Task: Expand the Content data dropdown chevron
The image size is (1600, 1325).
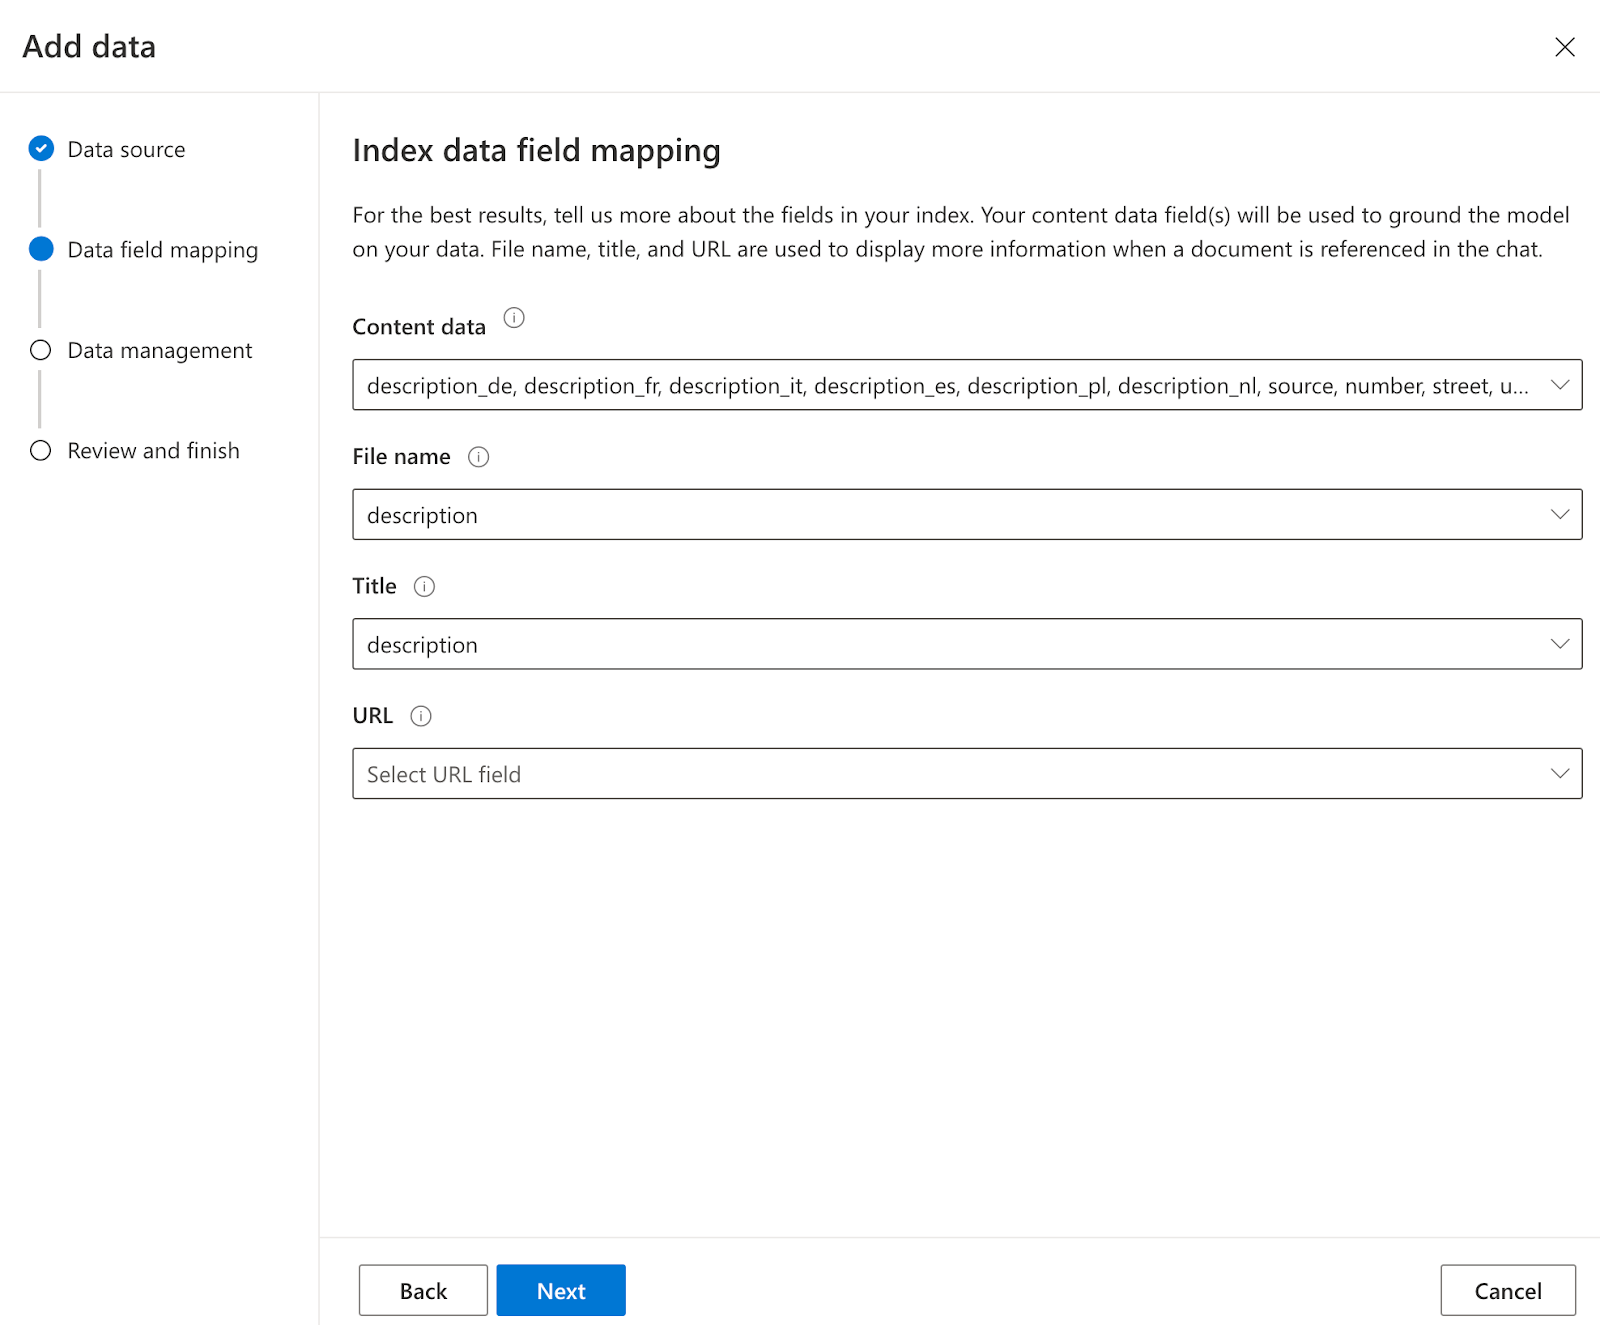Action: pos(1559,385)
